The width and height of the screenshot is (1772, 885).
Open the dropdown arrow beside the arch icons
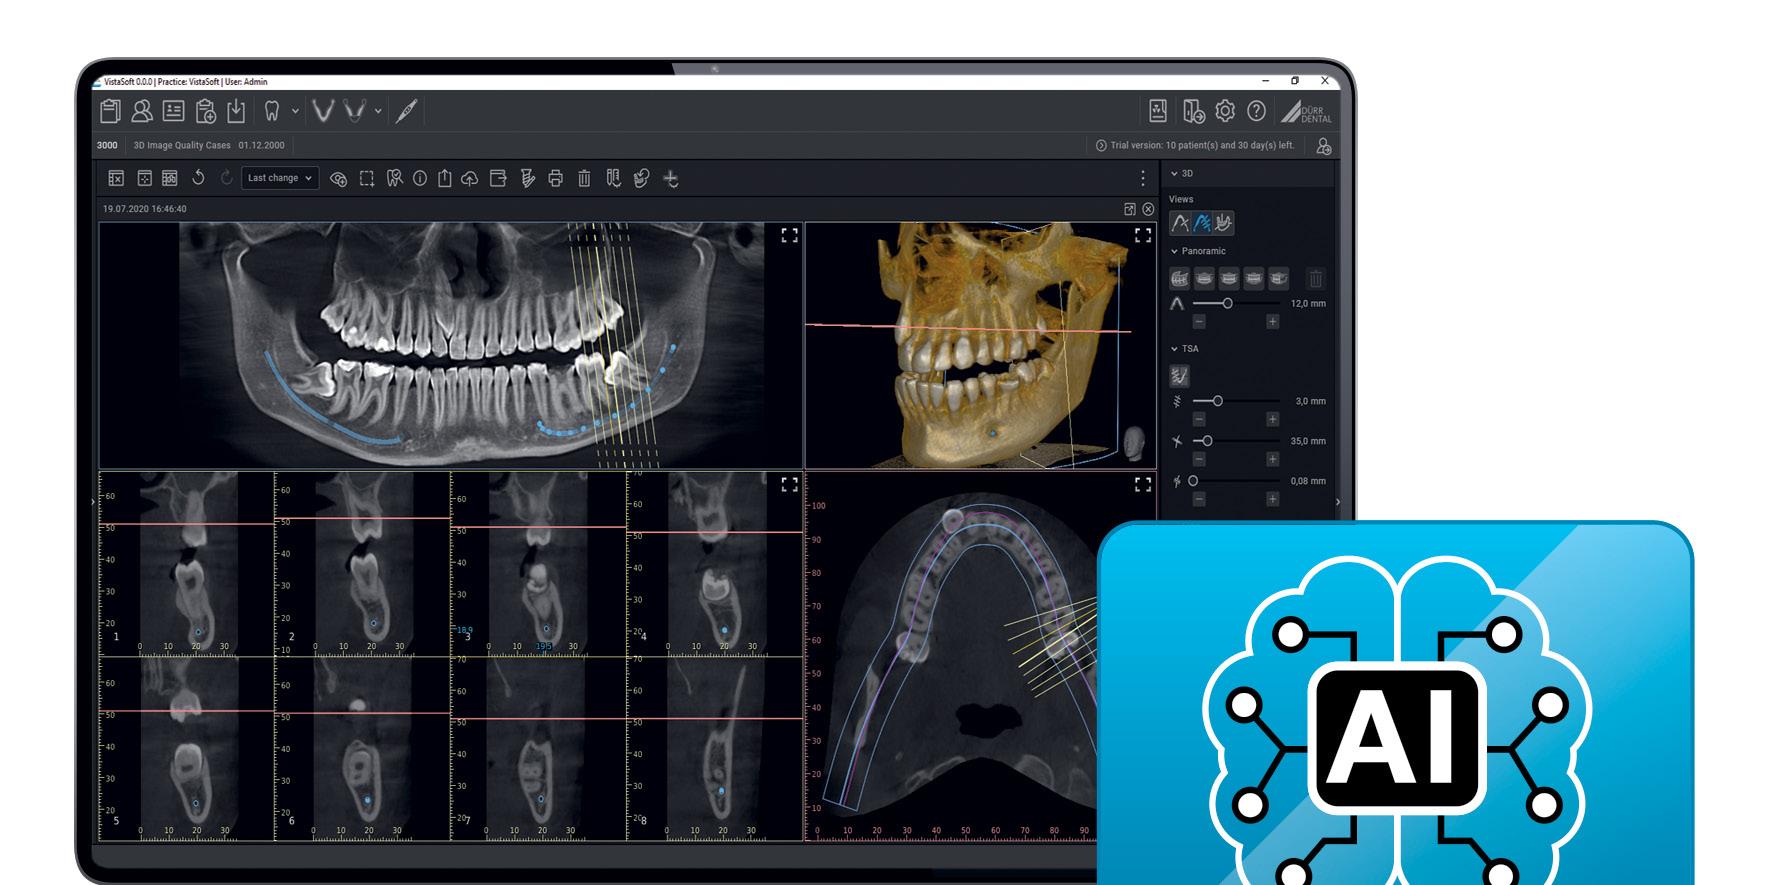point(378,111)
